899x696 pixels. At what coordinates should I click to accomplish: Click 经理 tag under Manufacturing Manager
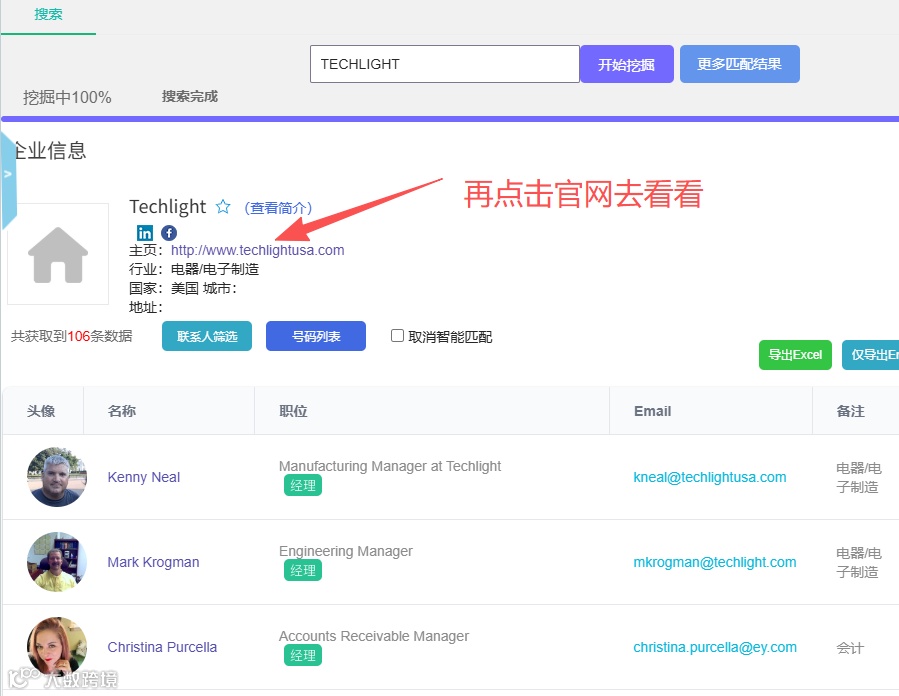coord(303,486)
